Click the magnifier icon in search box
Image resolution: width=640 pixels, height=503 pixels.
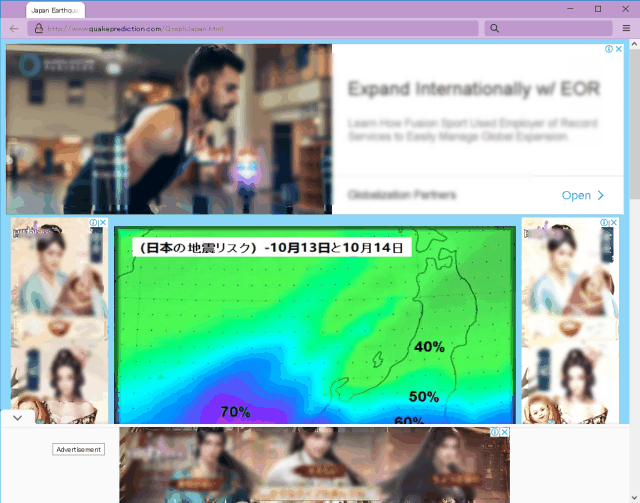point(494,28)
